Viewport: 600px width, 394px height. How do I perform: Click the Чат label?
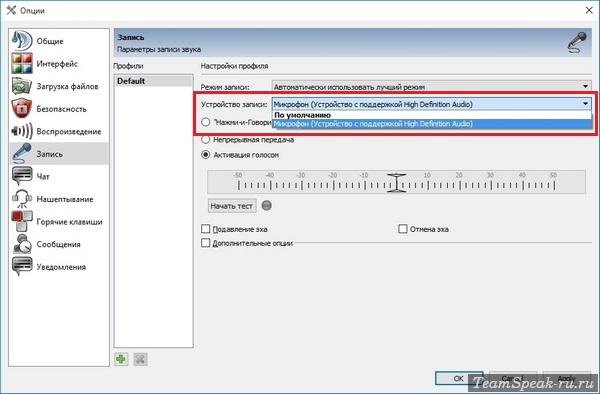point(43,176)
